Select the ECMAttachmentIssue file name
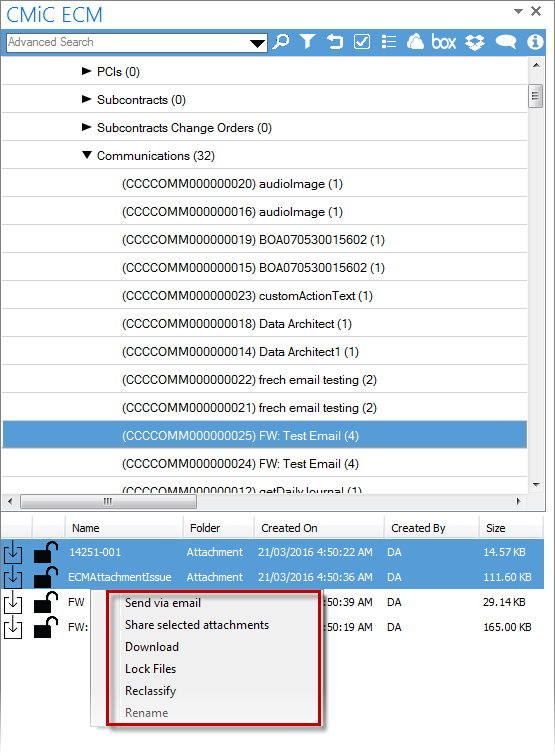The width and height of the screenshot is (555, 756). [x=120, y=577]
